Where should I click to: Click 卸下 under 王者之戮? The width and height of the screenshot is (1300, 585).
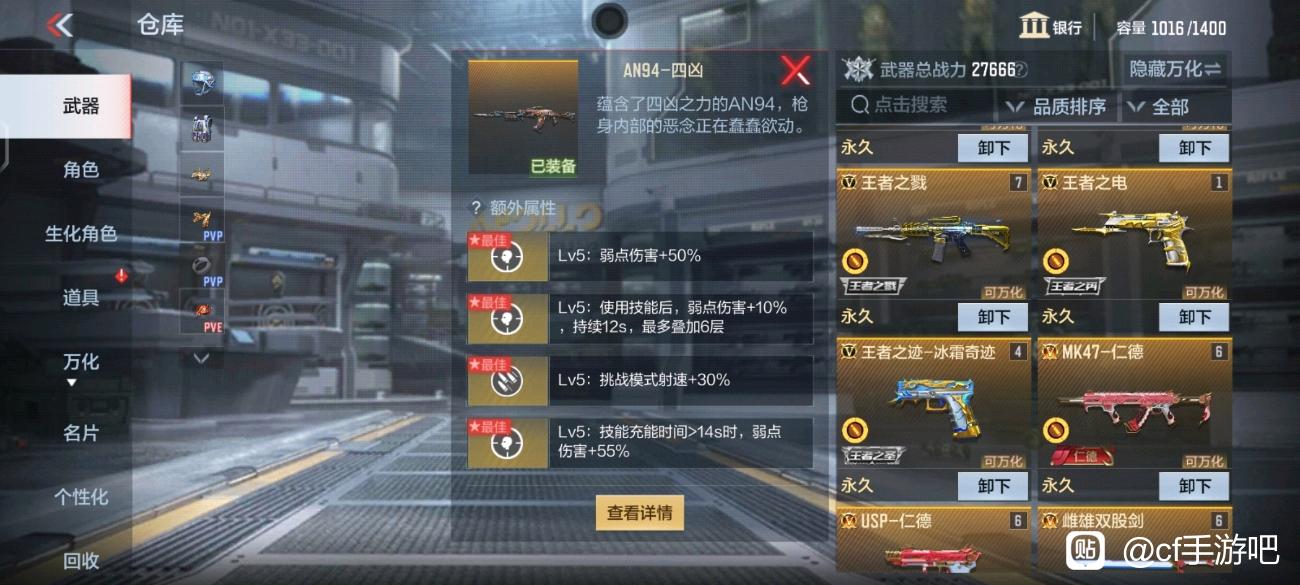coord(993,317)
